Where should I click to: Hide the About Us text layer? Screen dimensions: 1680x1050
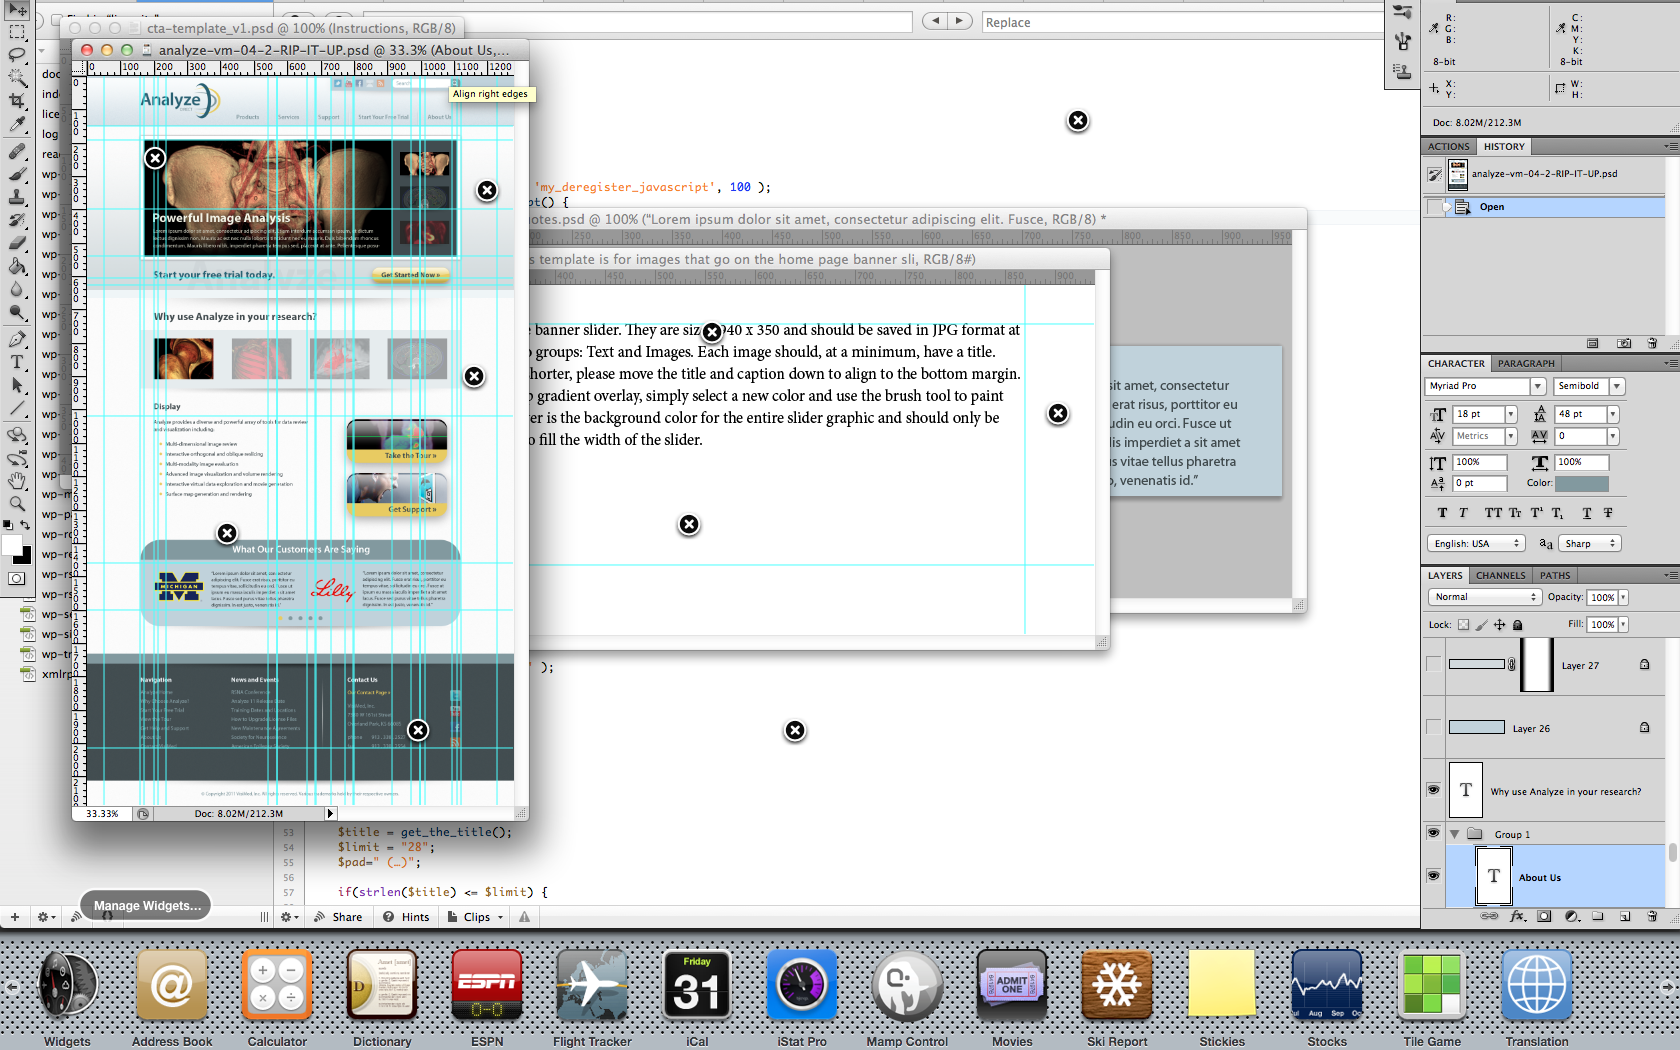(x=1433, y=876)
